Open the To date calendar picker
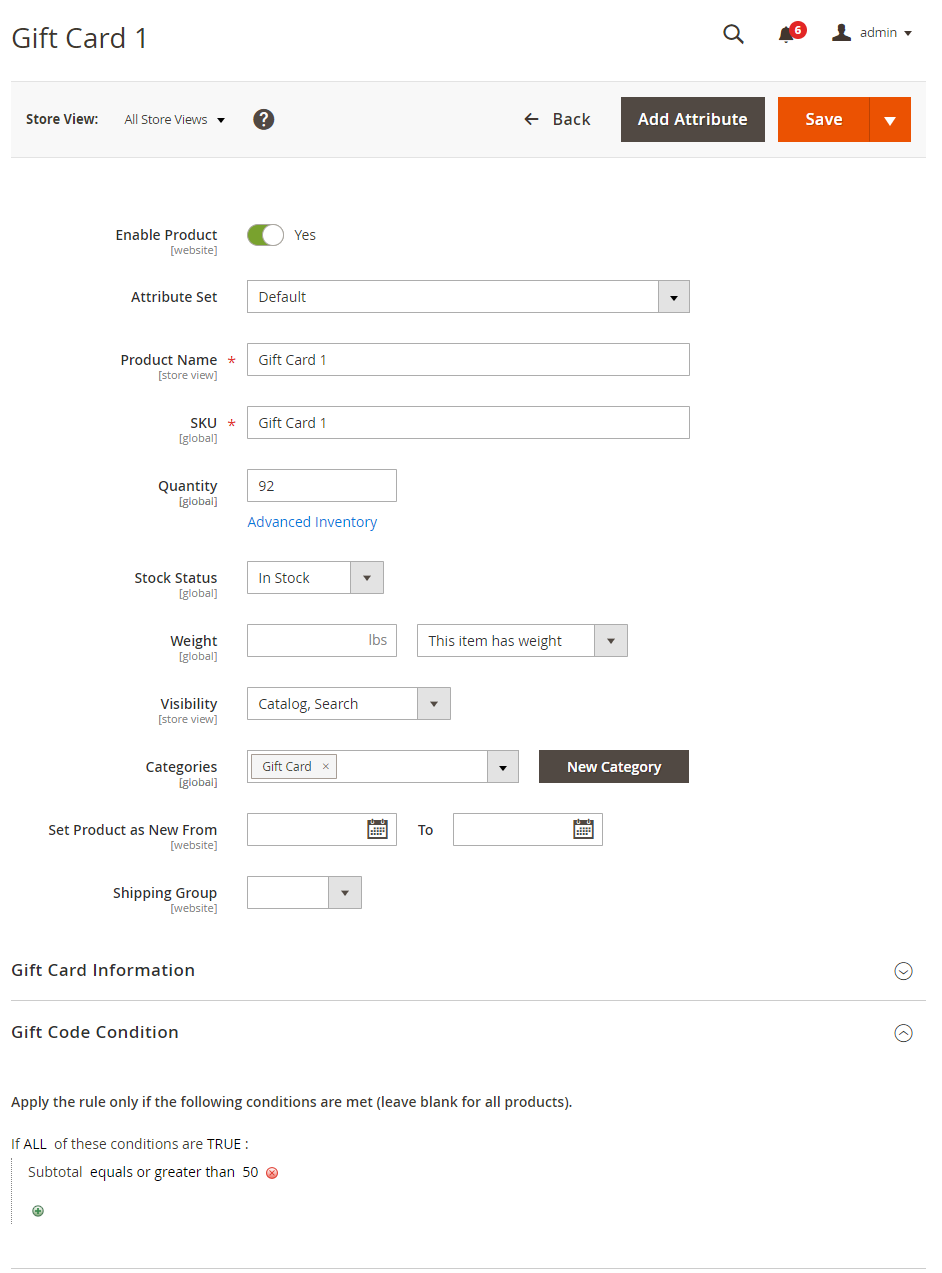Screen dimensions: 942x1273 click(x=583, y=829)
